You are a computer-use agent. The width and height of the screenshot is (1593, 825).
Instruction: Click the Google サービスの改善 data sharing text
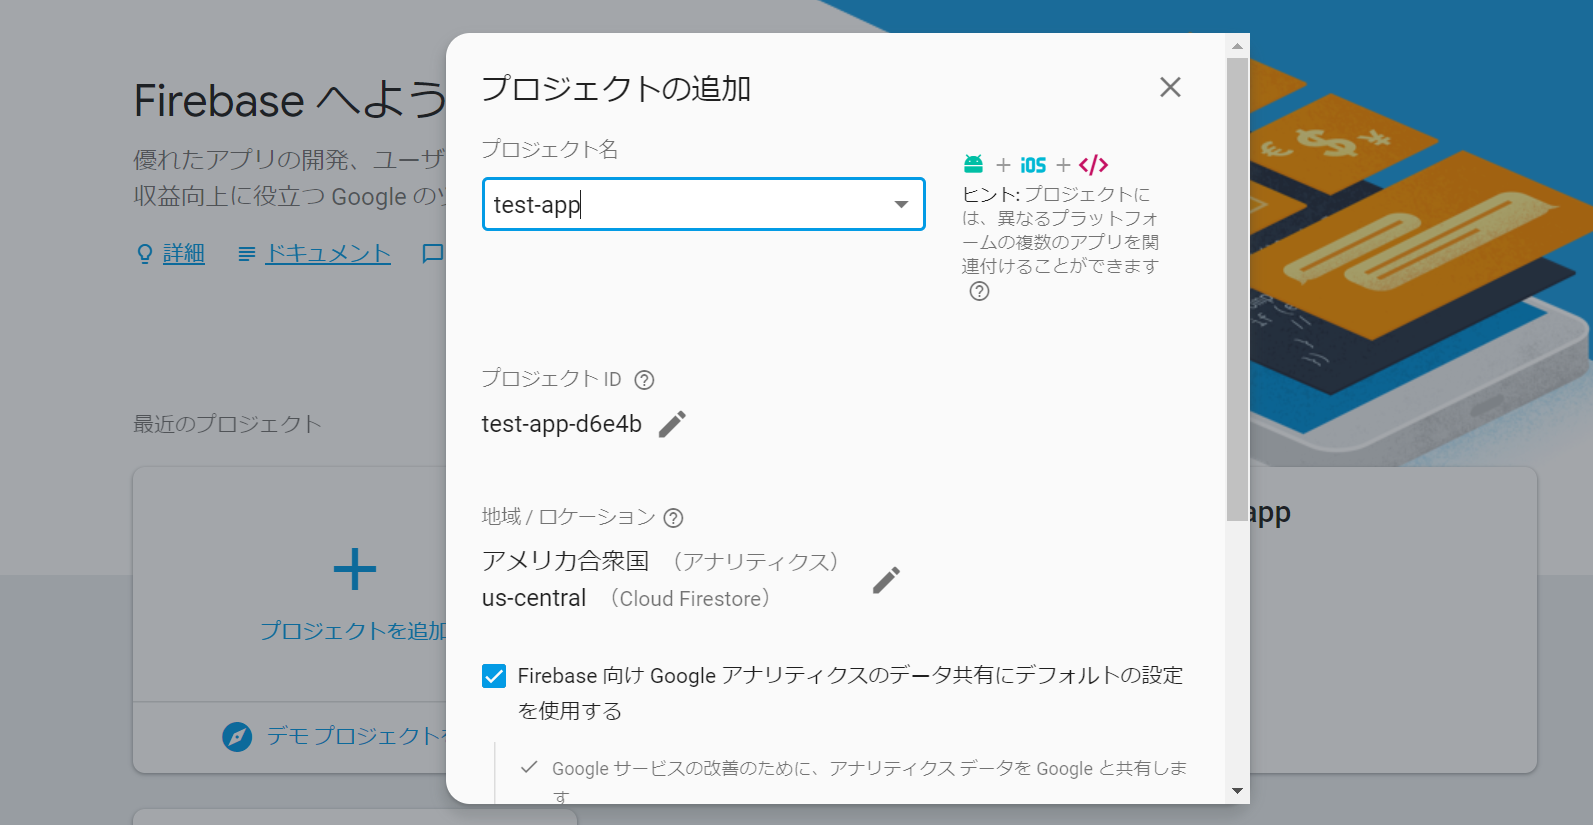point(869,780)
